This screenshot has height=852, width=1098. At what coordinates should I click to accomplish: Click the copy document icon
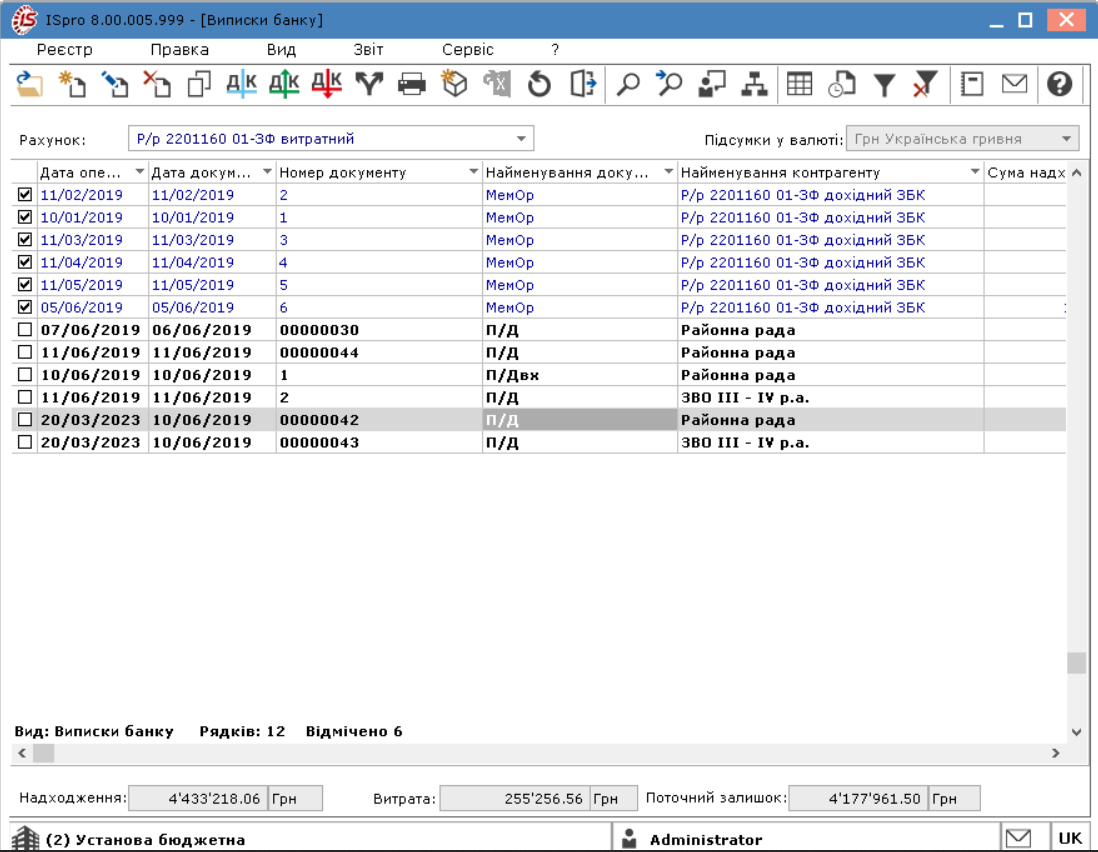(x=200, y=84)
